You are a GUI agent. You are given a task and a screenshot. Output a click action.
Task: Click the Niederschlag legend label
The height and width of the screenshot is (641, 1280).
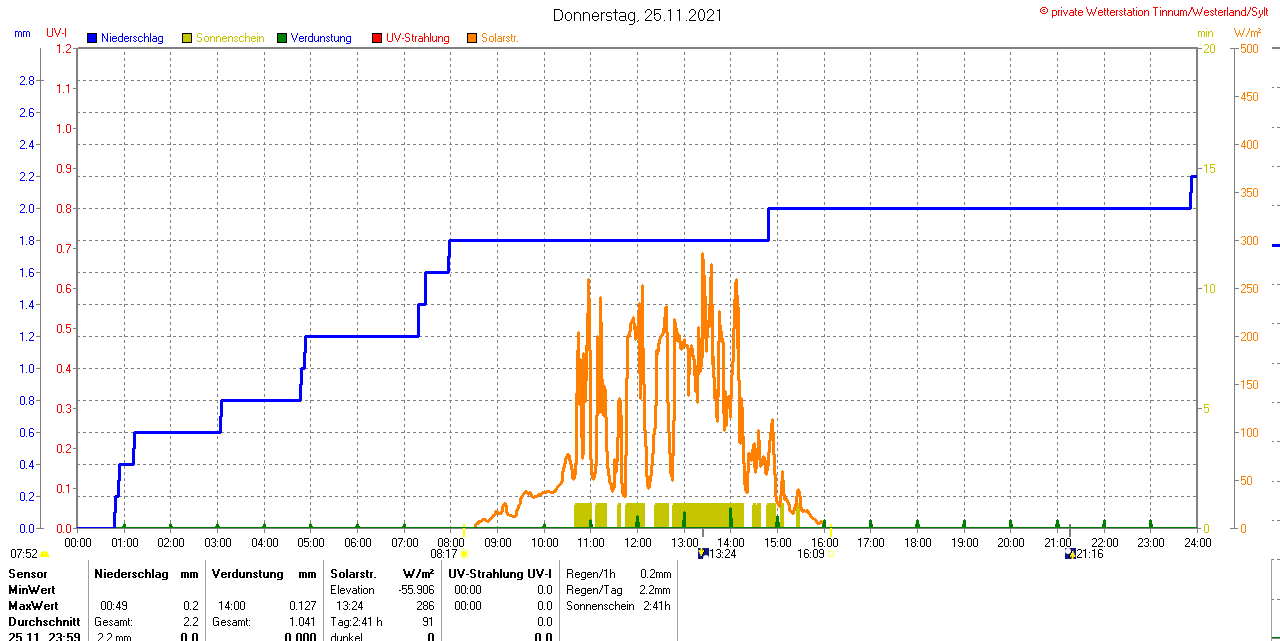pos(132,38)
